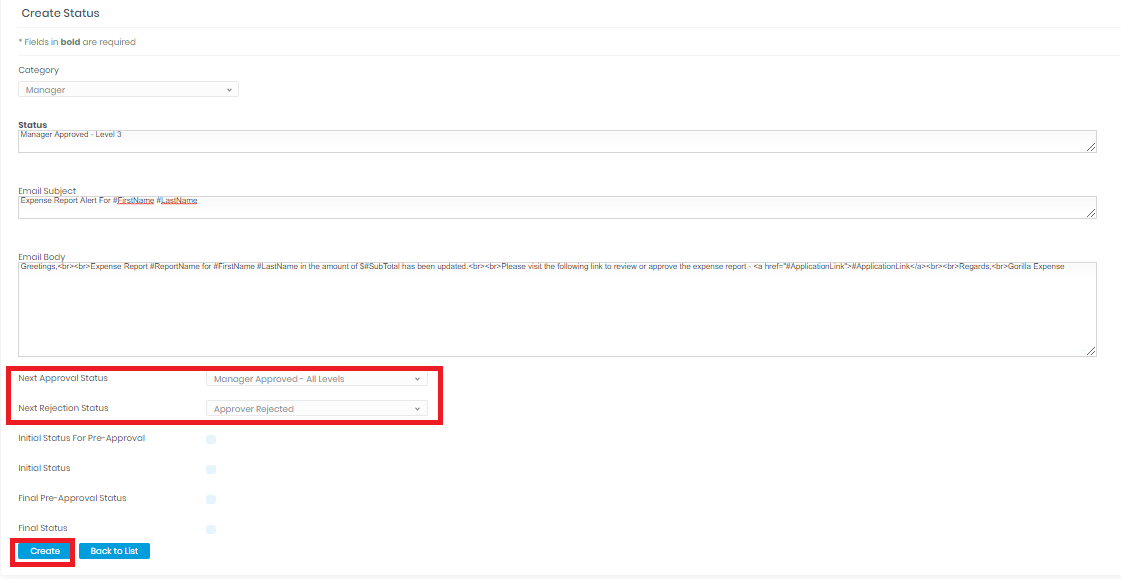
Task: Click the Initial Status For Pre-Approval label
Action: point(82,437)
